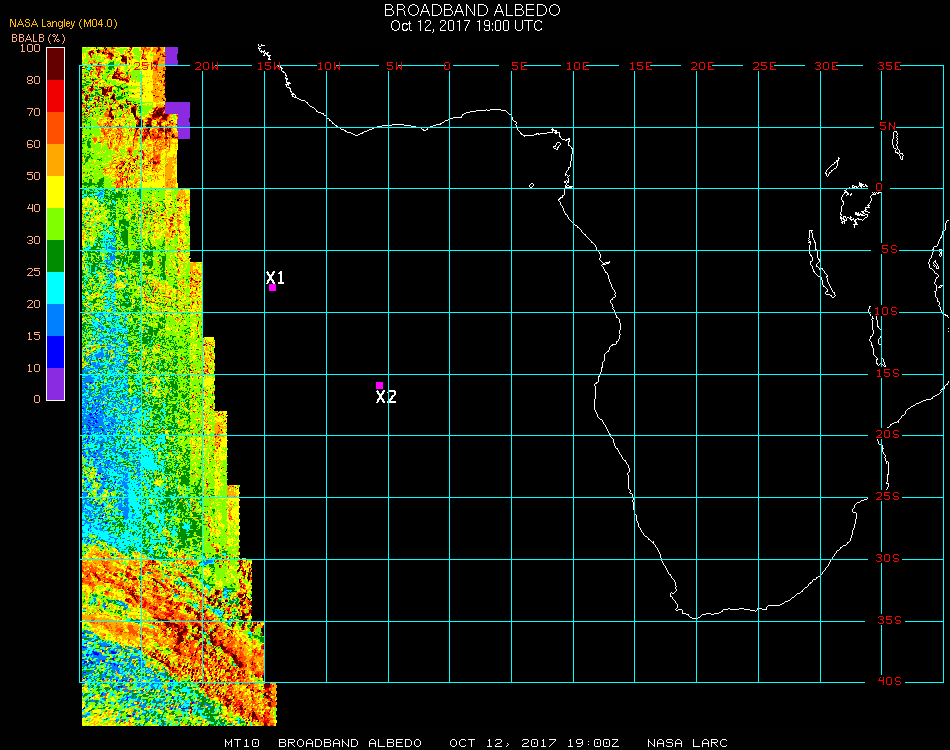Click the legend value "30"

[x=33, y=241]
